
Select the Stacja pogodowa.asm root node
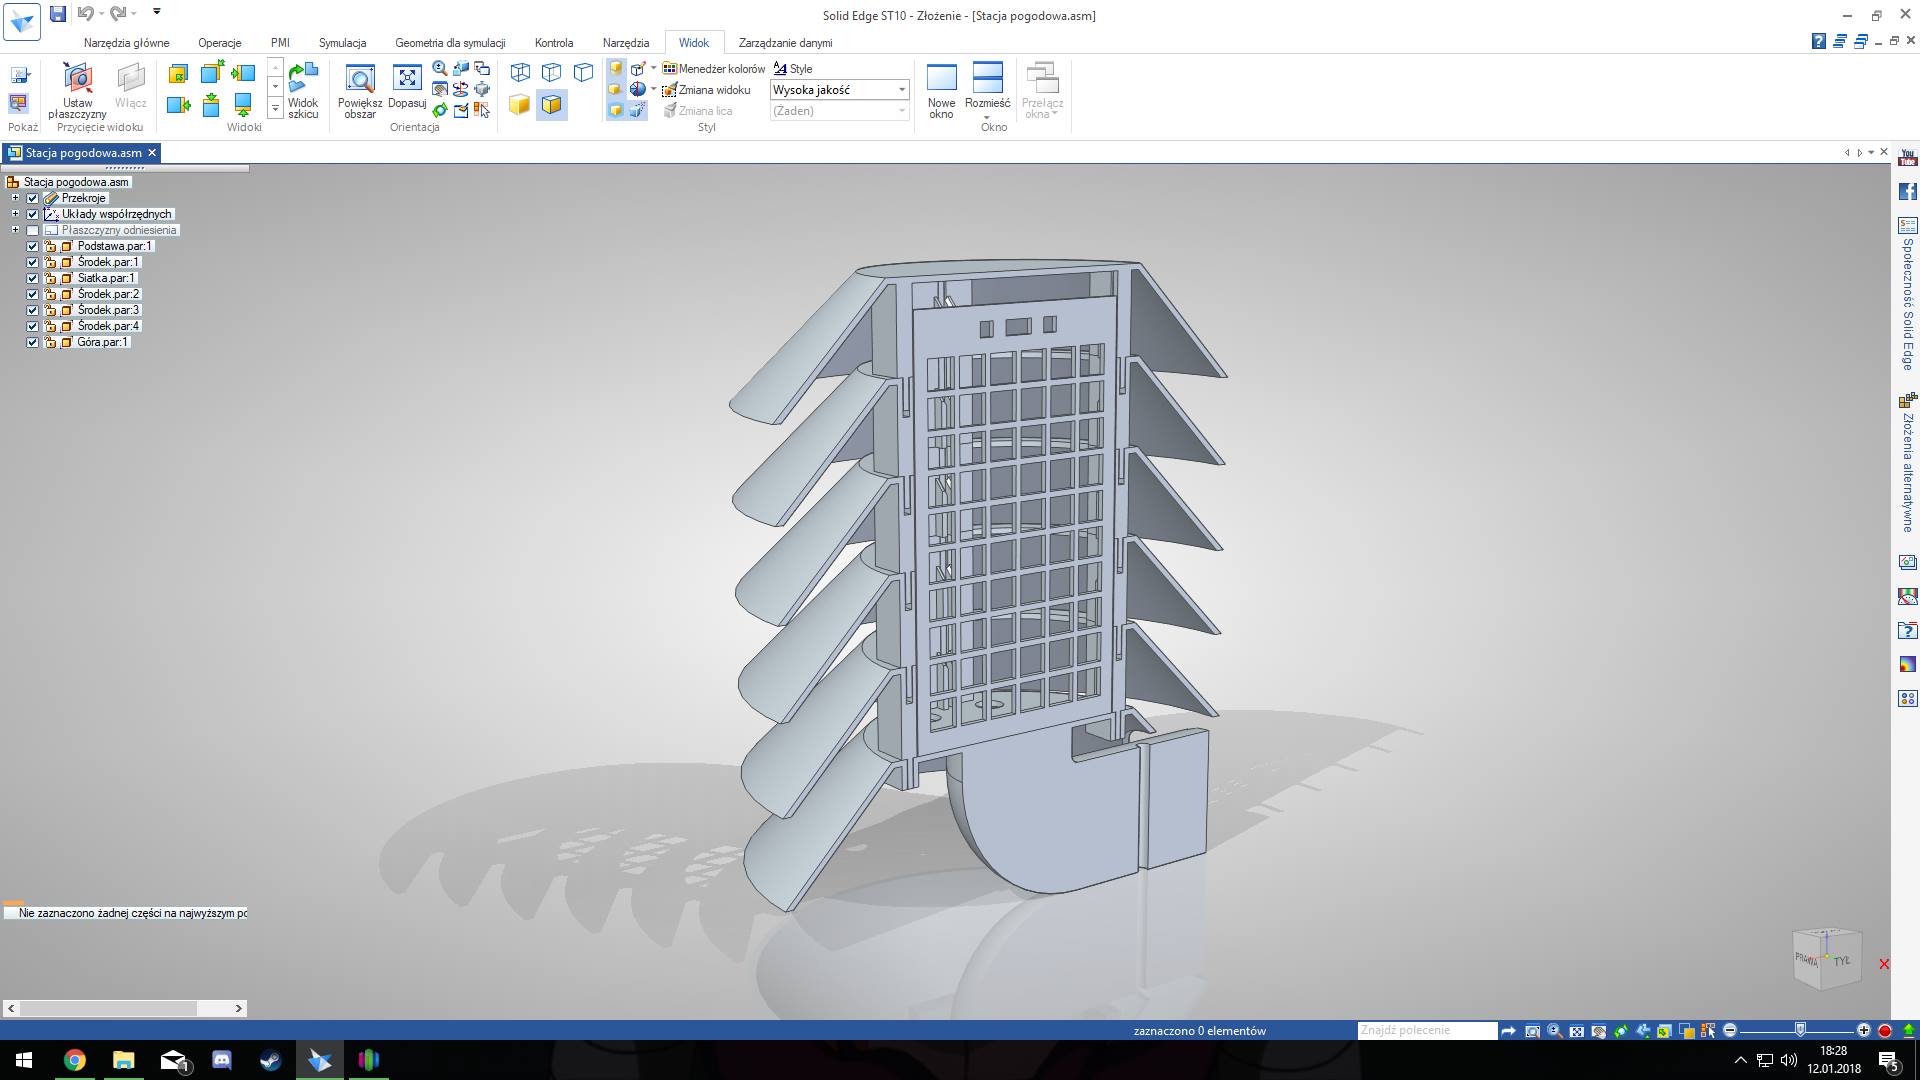(x=76, y=182)
